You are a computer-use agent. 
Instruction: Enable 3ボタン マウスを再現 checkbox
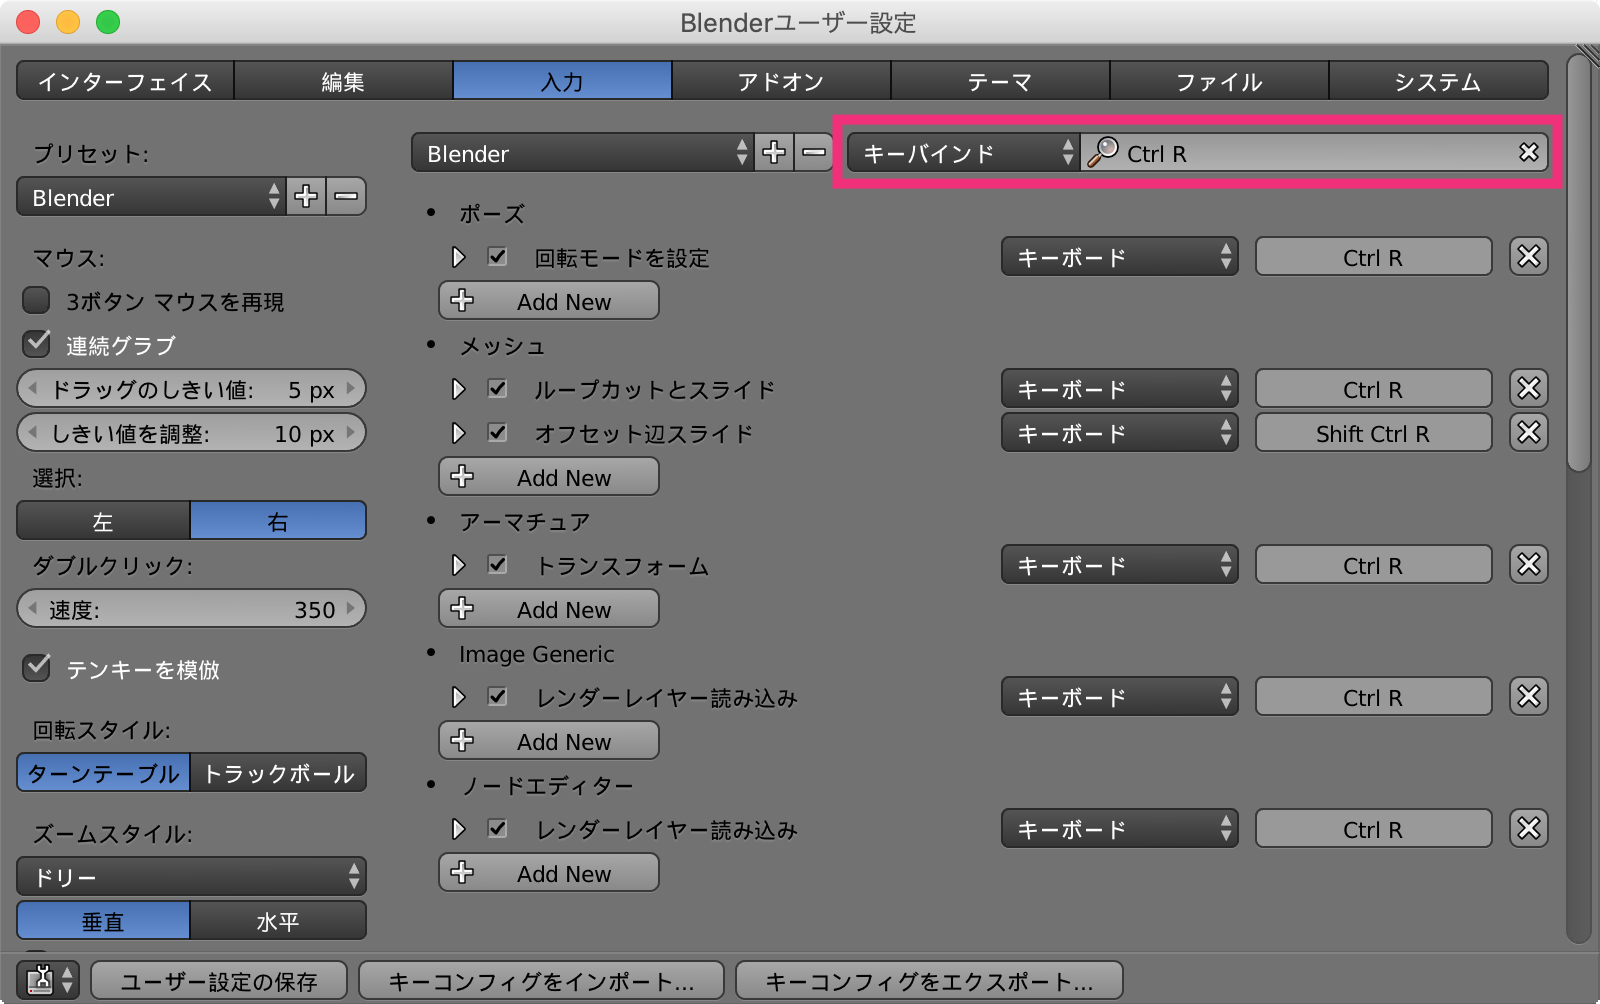point(37,301)
